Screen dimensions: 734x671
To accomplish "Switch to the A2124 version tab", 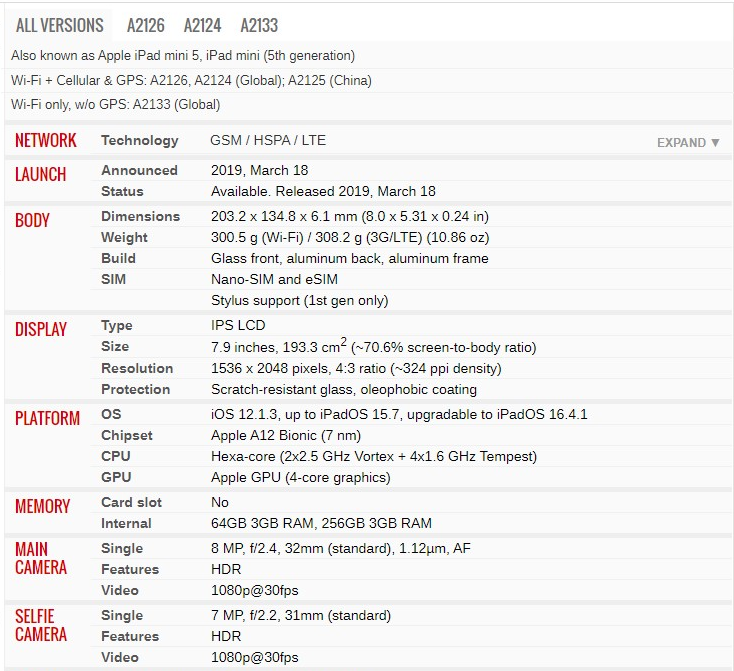I will 202,25.
